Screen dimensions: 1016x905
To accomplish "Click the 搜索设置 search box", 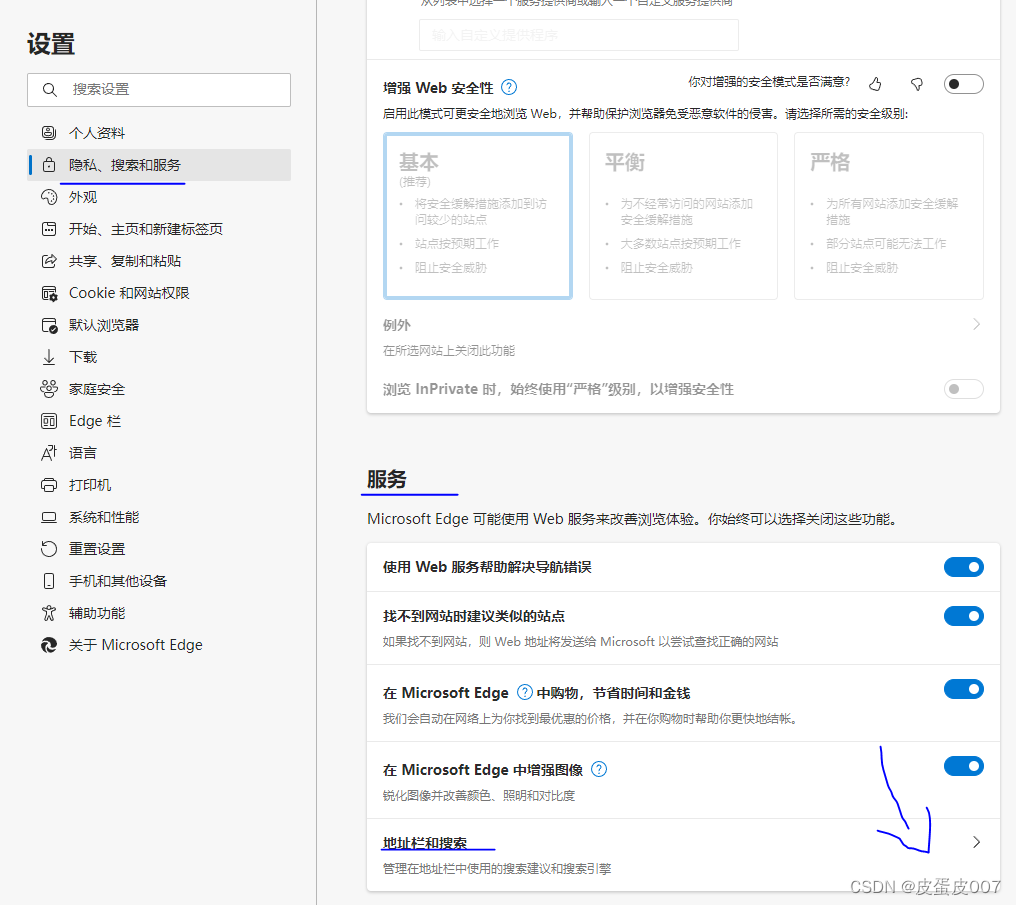I will tap(159, 89).
